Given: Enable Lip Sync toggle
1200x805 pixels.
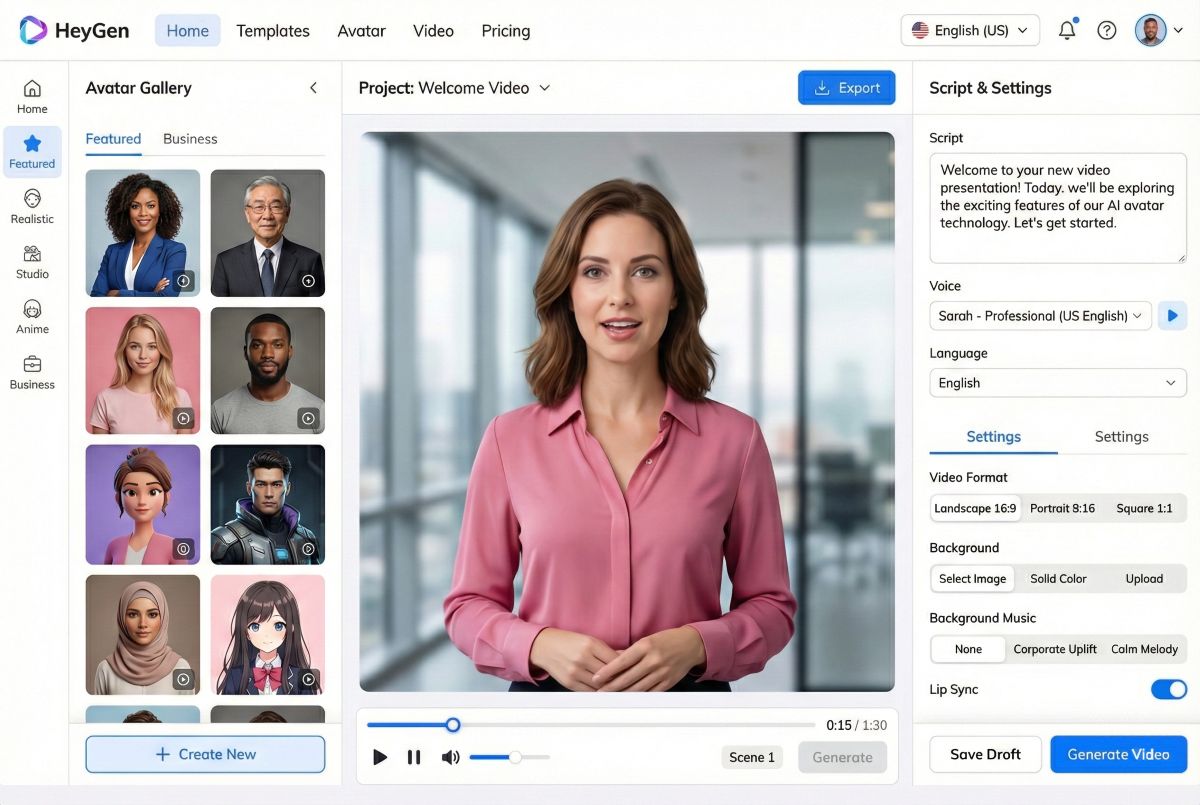Looking at the screenshot, I should coord(1168,689).
